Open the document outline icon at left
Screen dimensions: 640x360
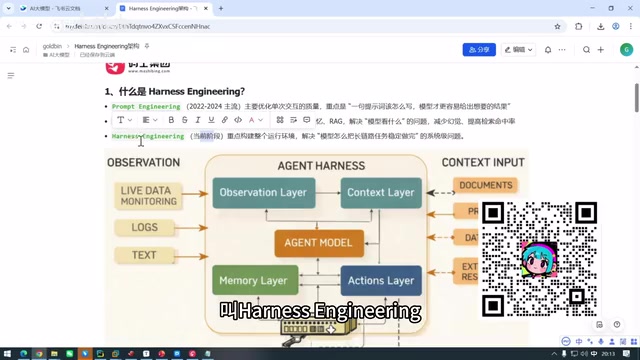click(11, 76)
